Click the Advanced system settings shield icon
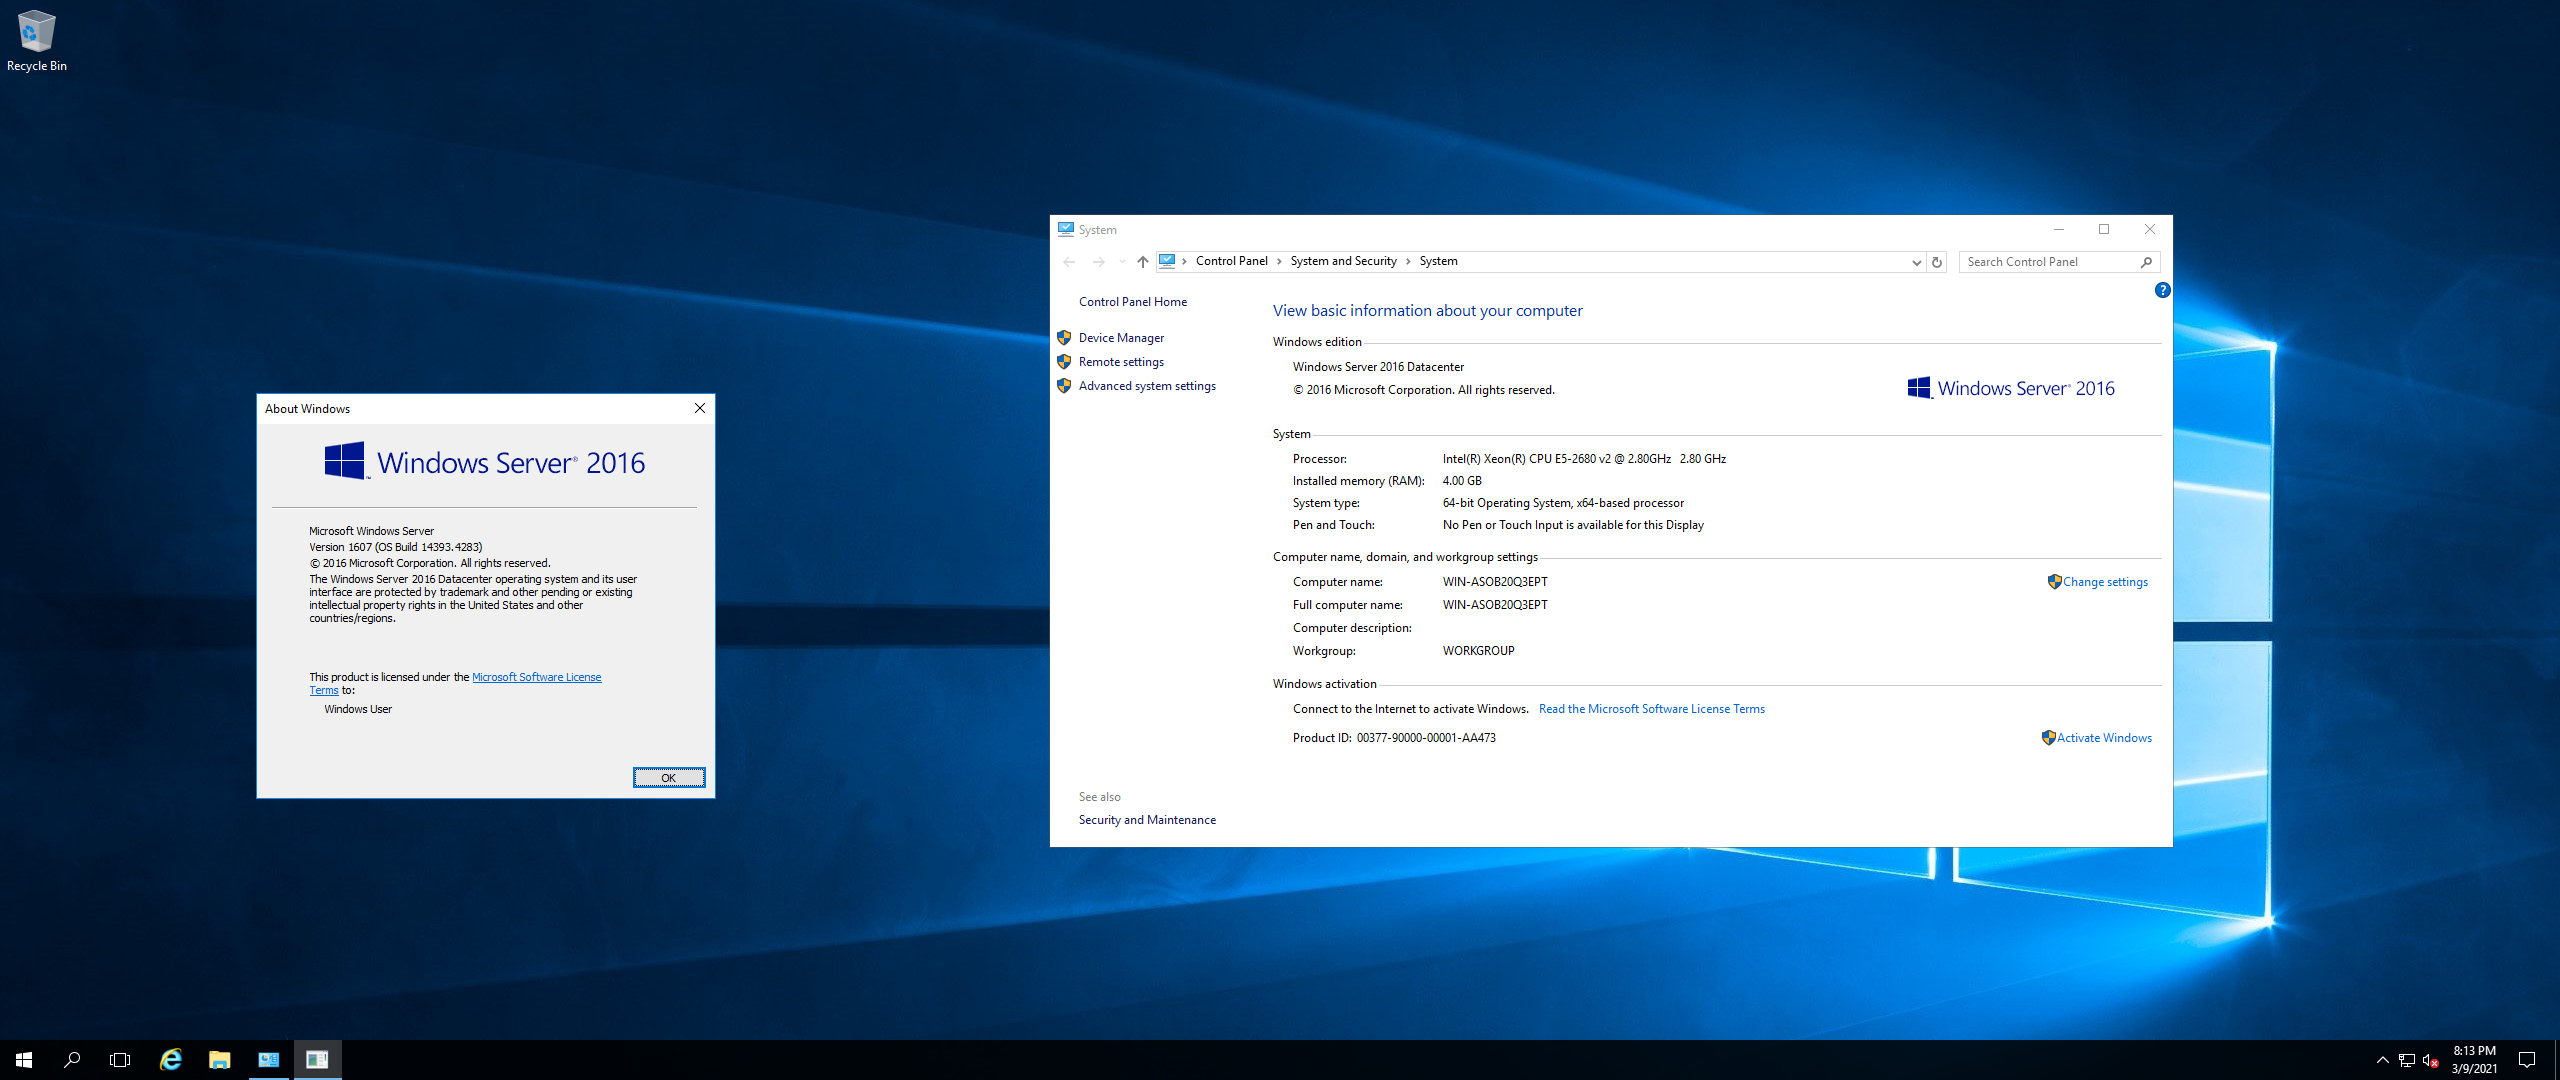Screen dimensions: 2560x1080 tap(1064, 386)
